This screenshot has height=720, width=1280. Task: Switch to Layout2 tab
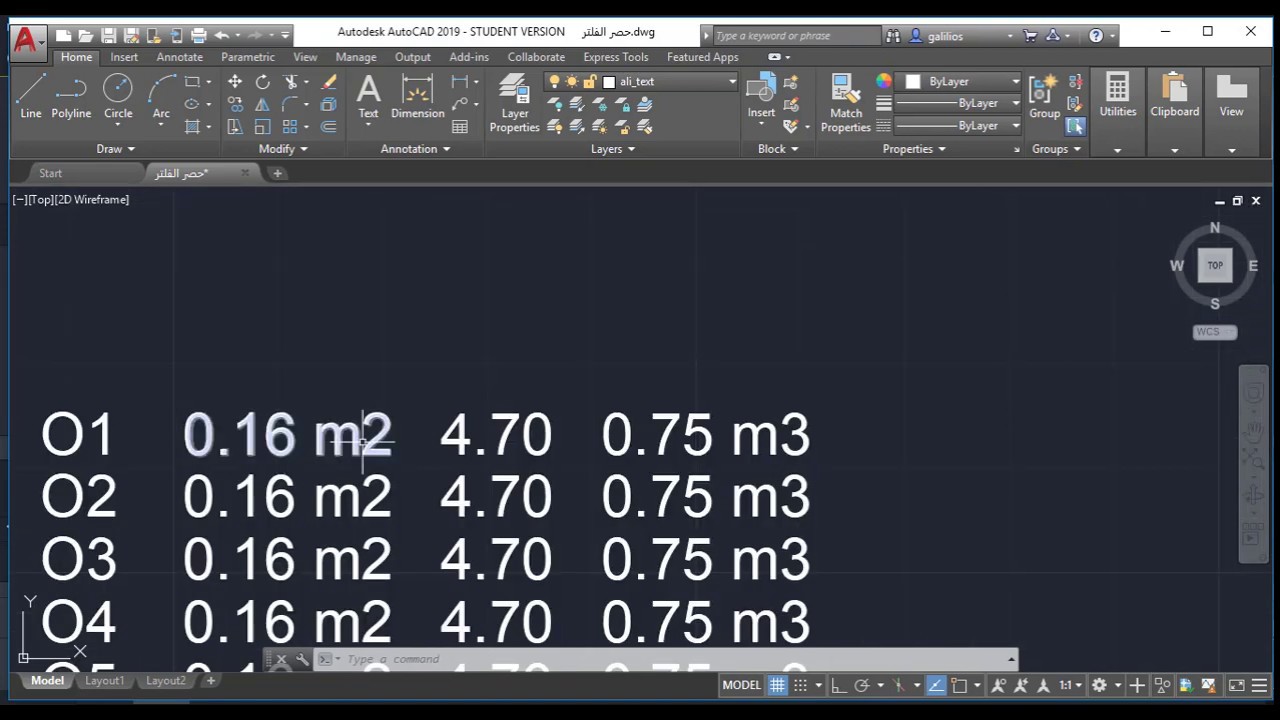[x=166, y=681]
